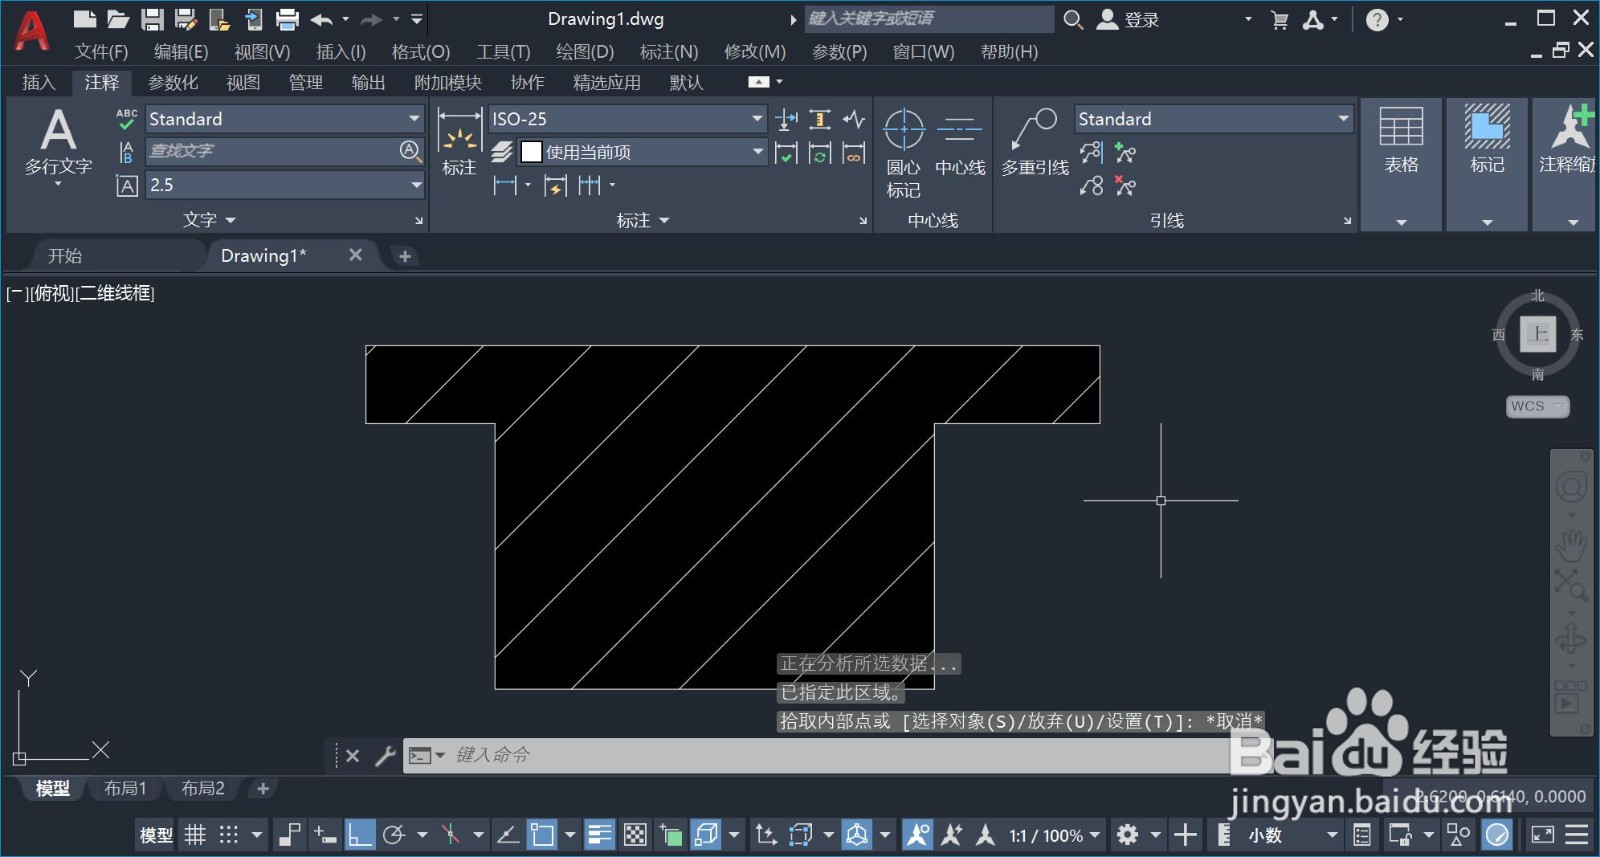Screen dimensions: 1600x857
Task: Click the Help question mark icon
Action: click(x=1377, y=19)
